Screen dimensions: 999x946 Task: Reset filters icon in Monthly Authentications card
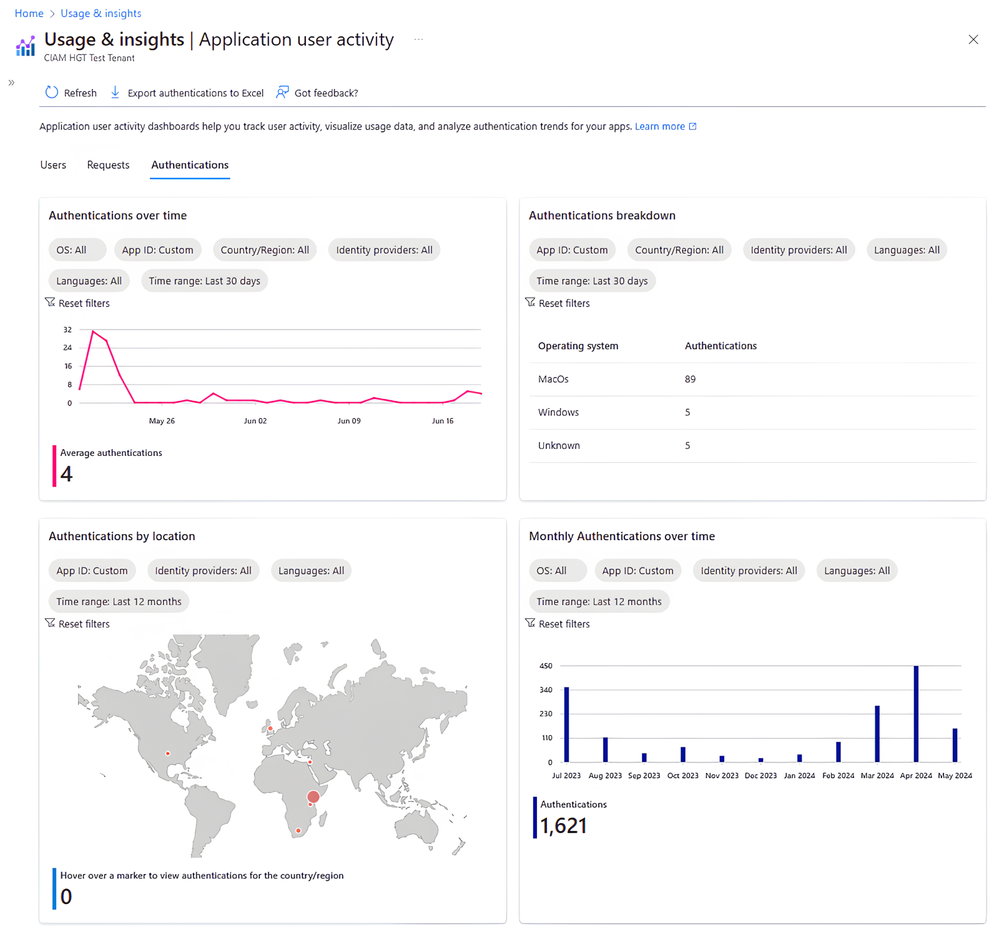point(530,622)
